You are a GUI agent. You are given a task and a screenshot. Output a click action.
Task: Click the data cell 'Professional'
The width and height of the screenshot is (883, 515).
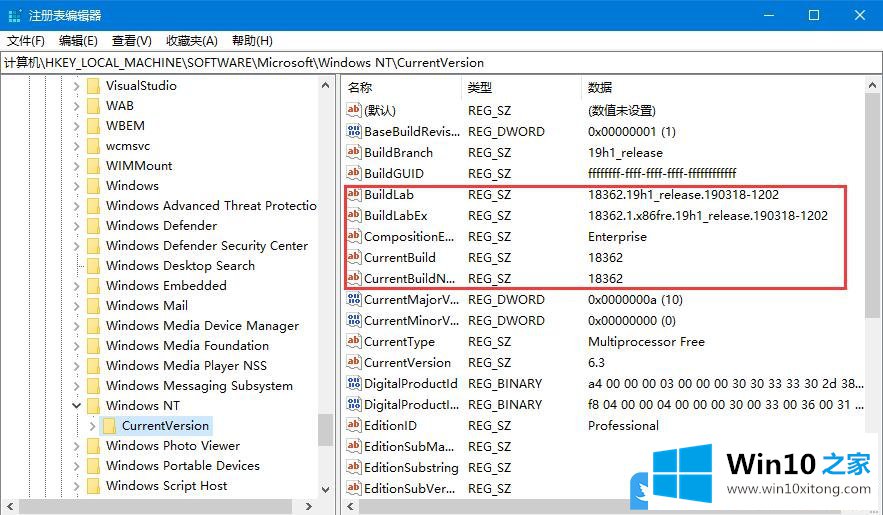[x=623, y=426]
